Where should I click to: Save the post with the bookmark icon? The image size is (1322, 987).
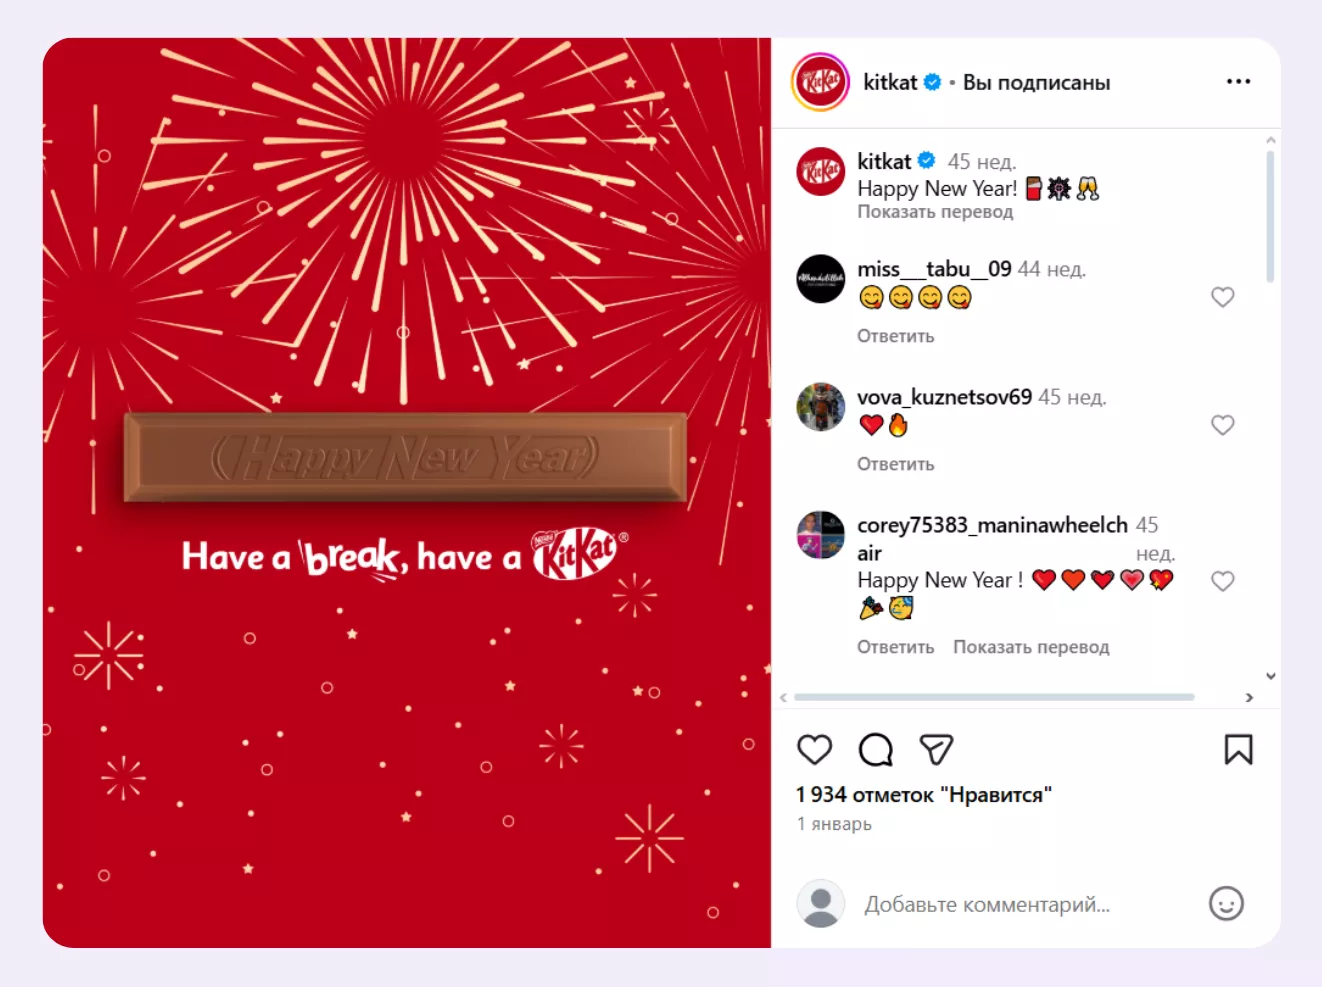pyautogui.click(x=1238, y=750)
